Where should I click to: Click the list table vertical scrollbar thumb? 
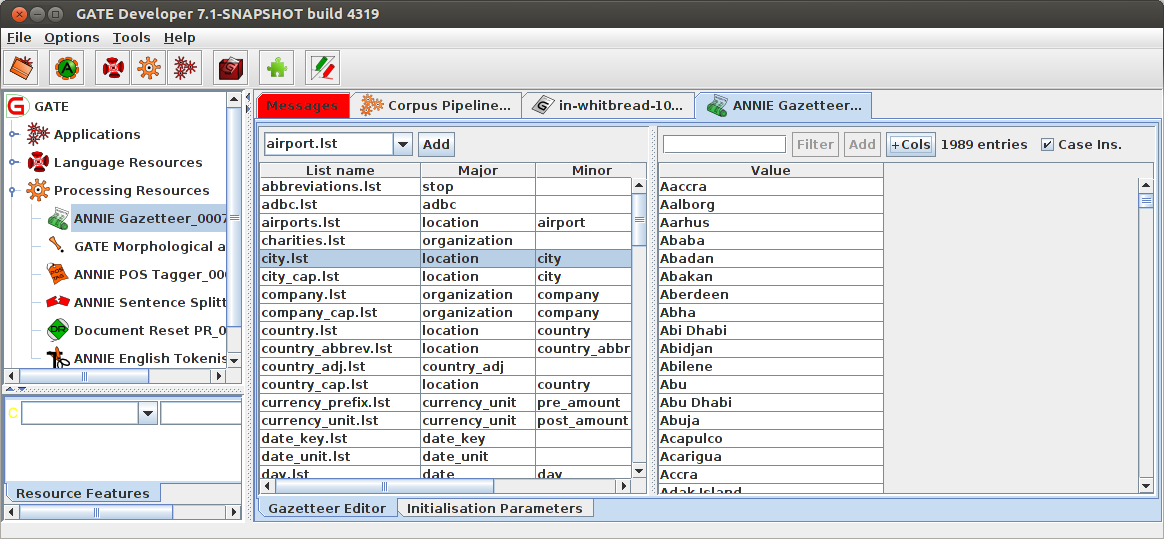click(x=638, y=219)
